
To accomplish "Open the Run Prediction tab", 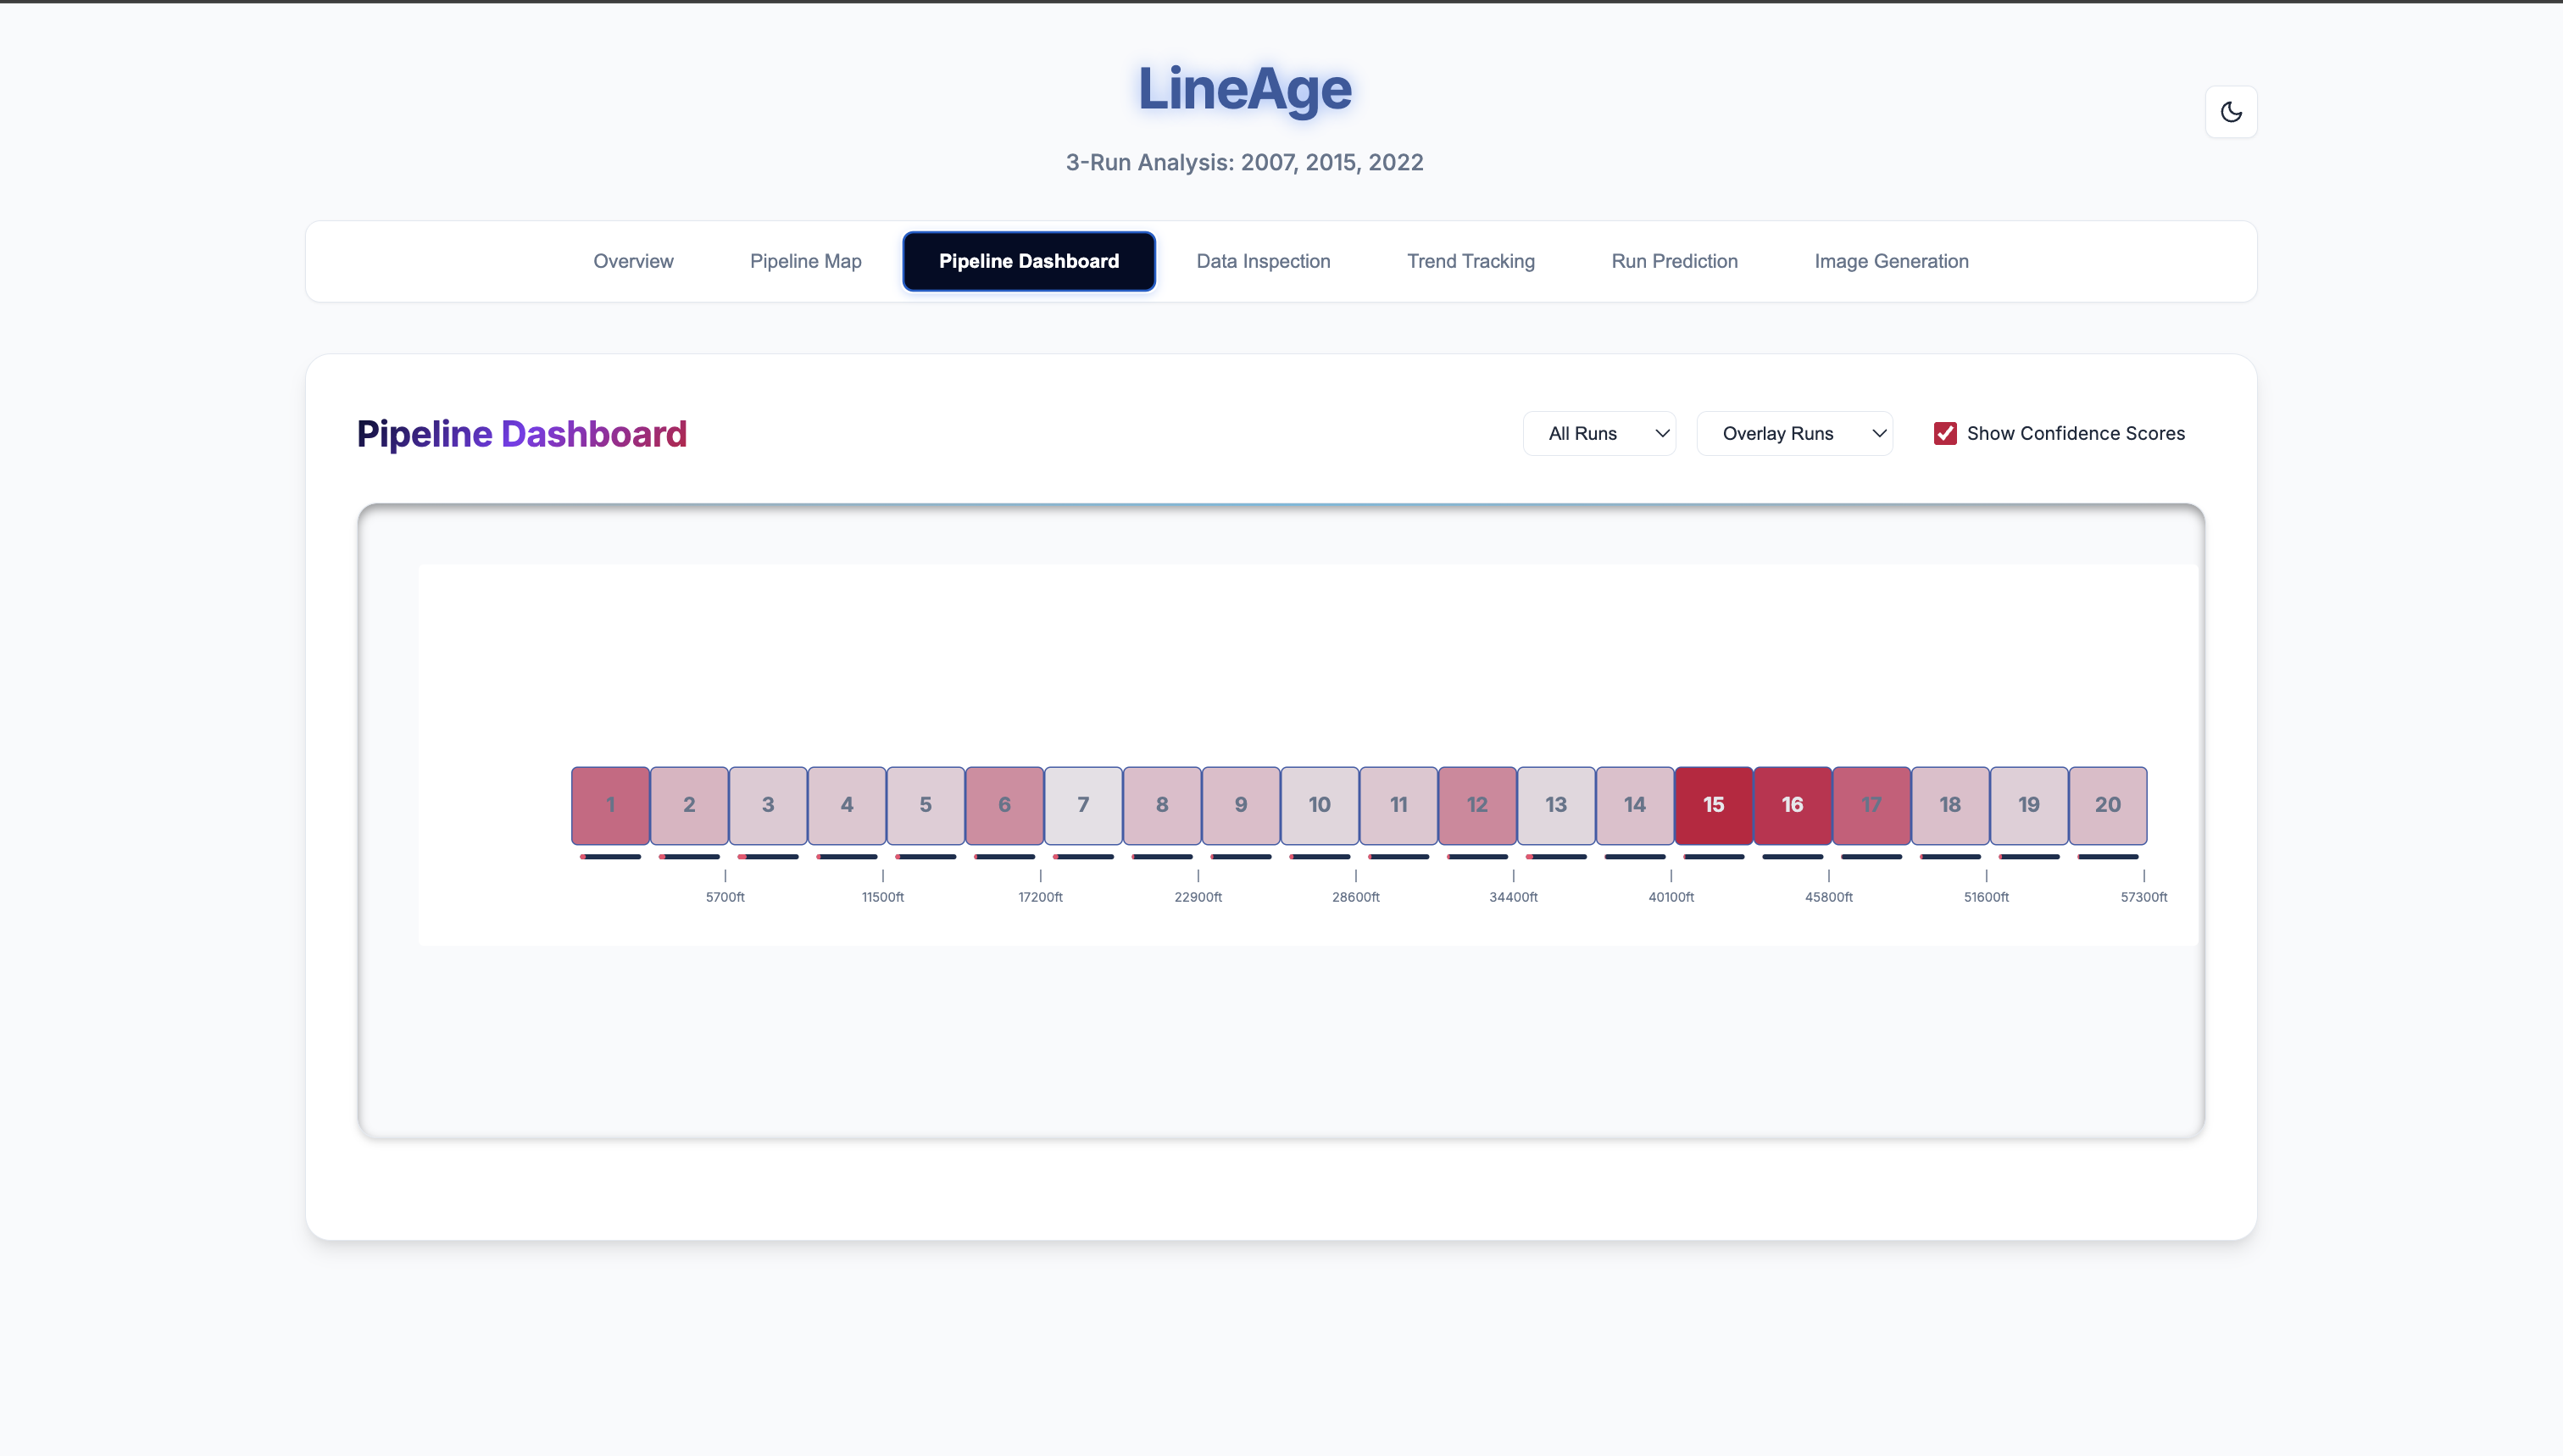I will coord(1674,261).
